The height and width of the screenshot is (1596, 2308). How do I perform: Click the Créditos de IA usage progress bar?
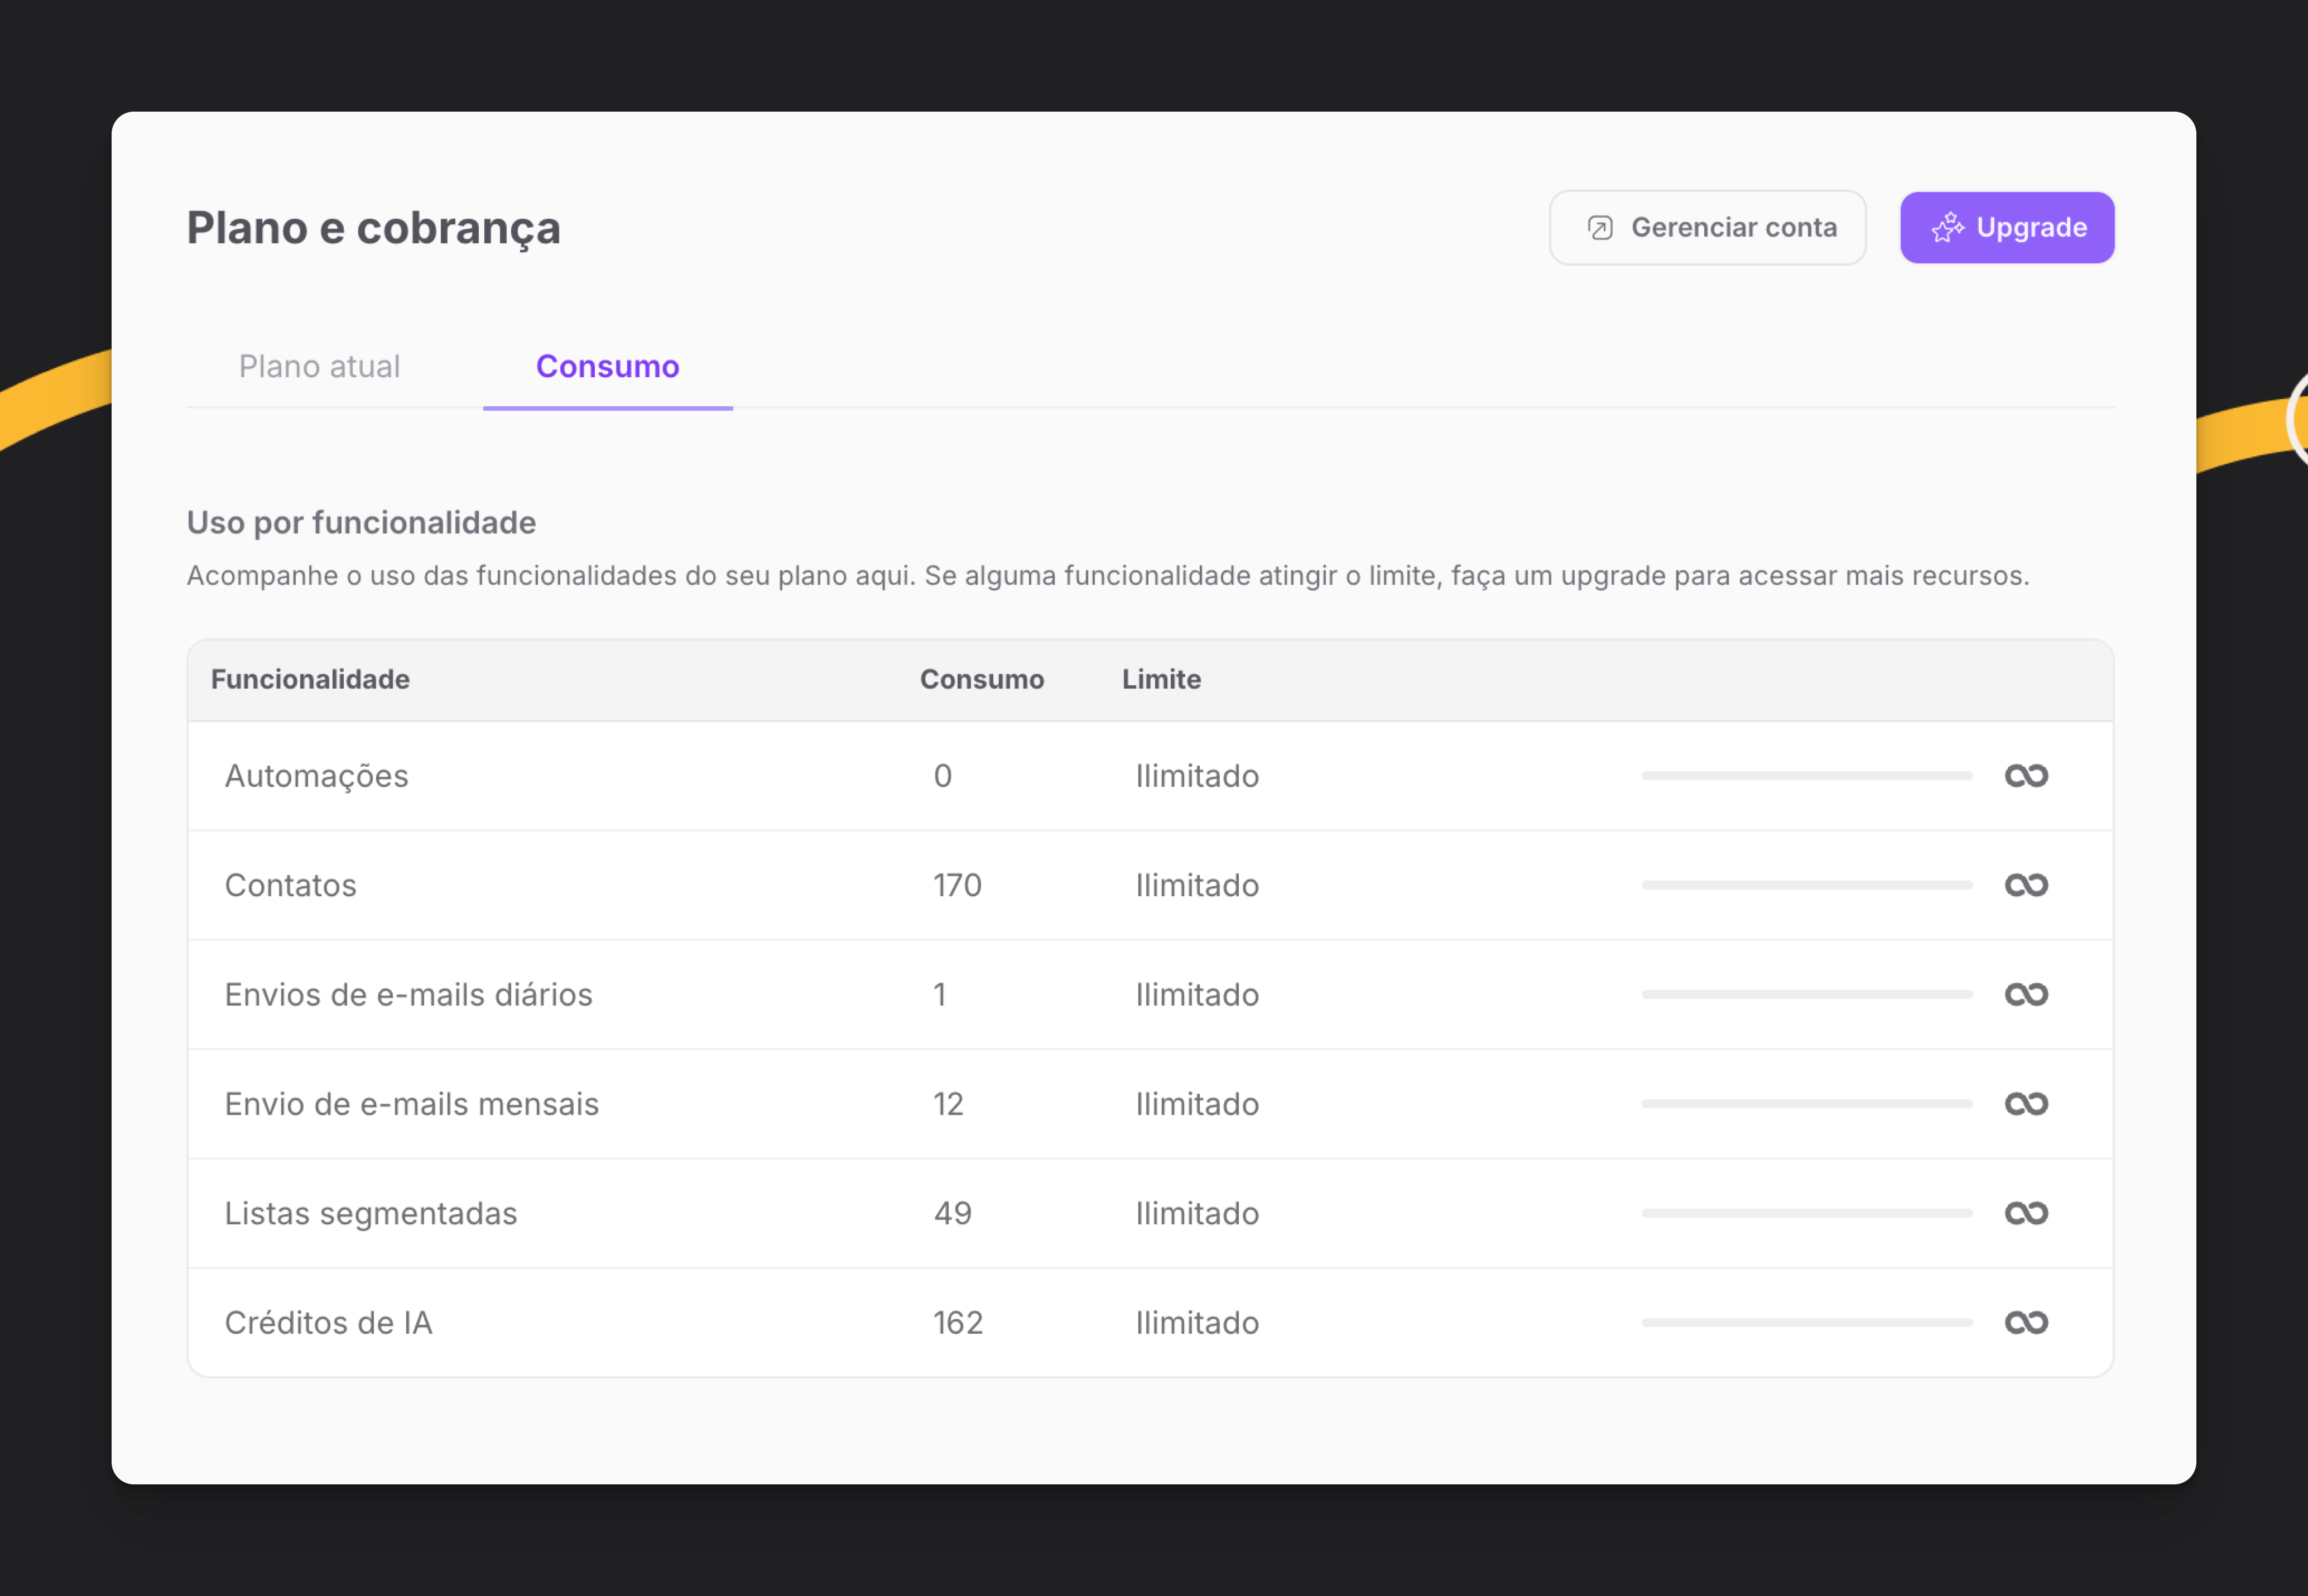pos(1806,1323)
